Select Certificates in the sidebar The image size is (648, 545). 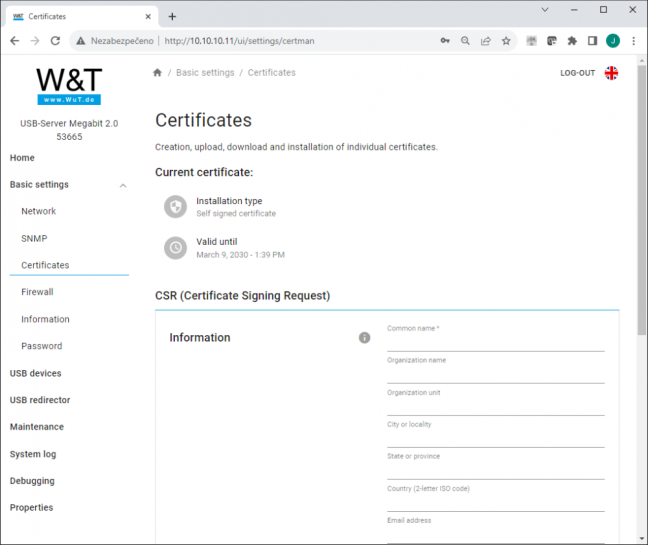(45, 265)
